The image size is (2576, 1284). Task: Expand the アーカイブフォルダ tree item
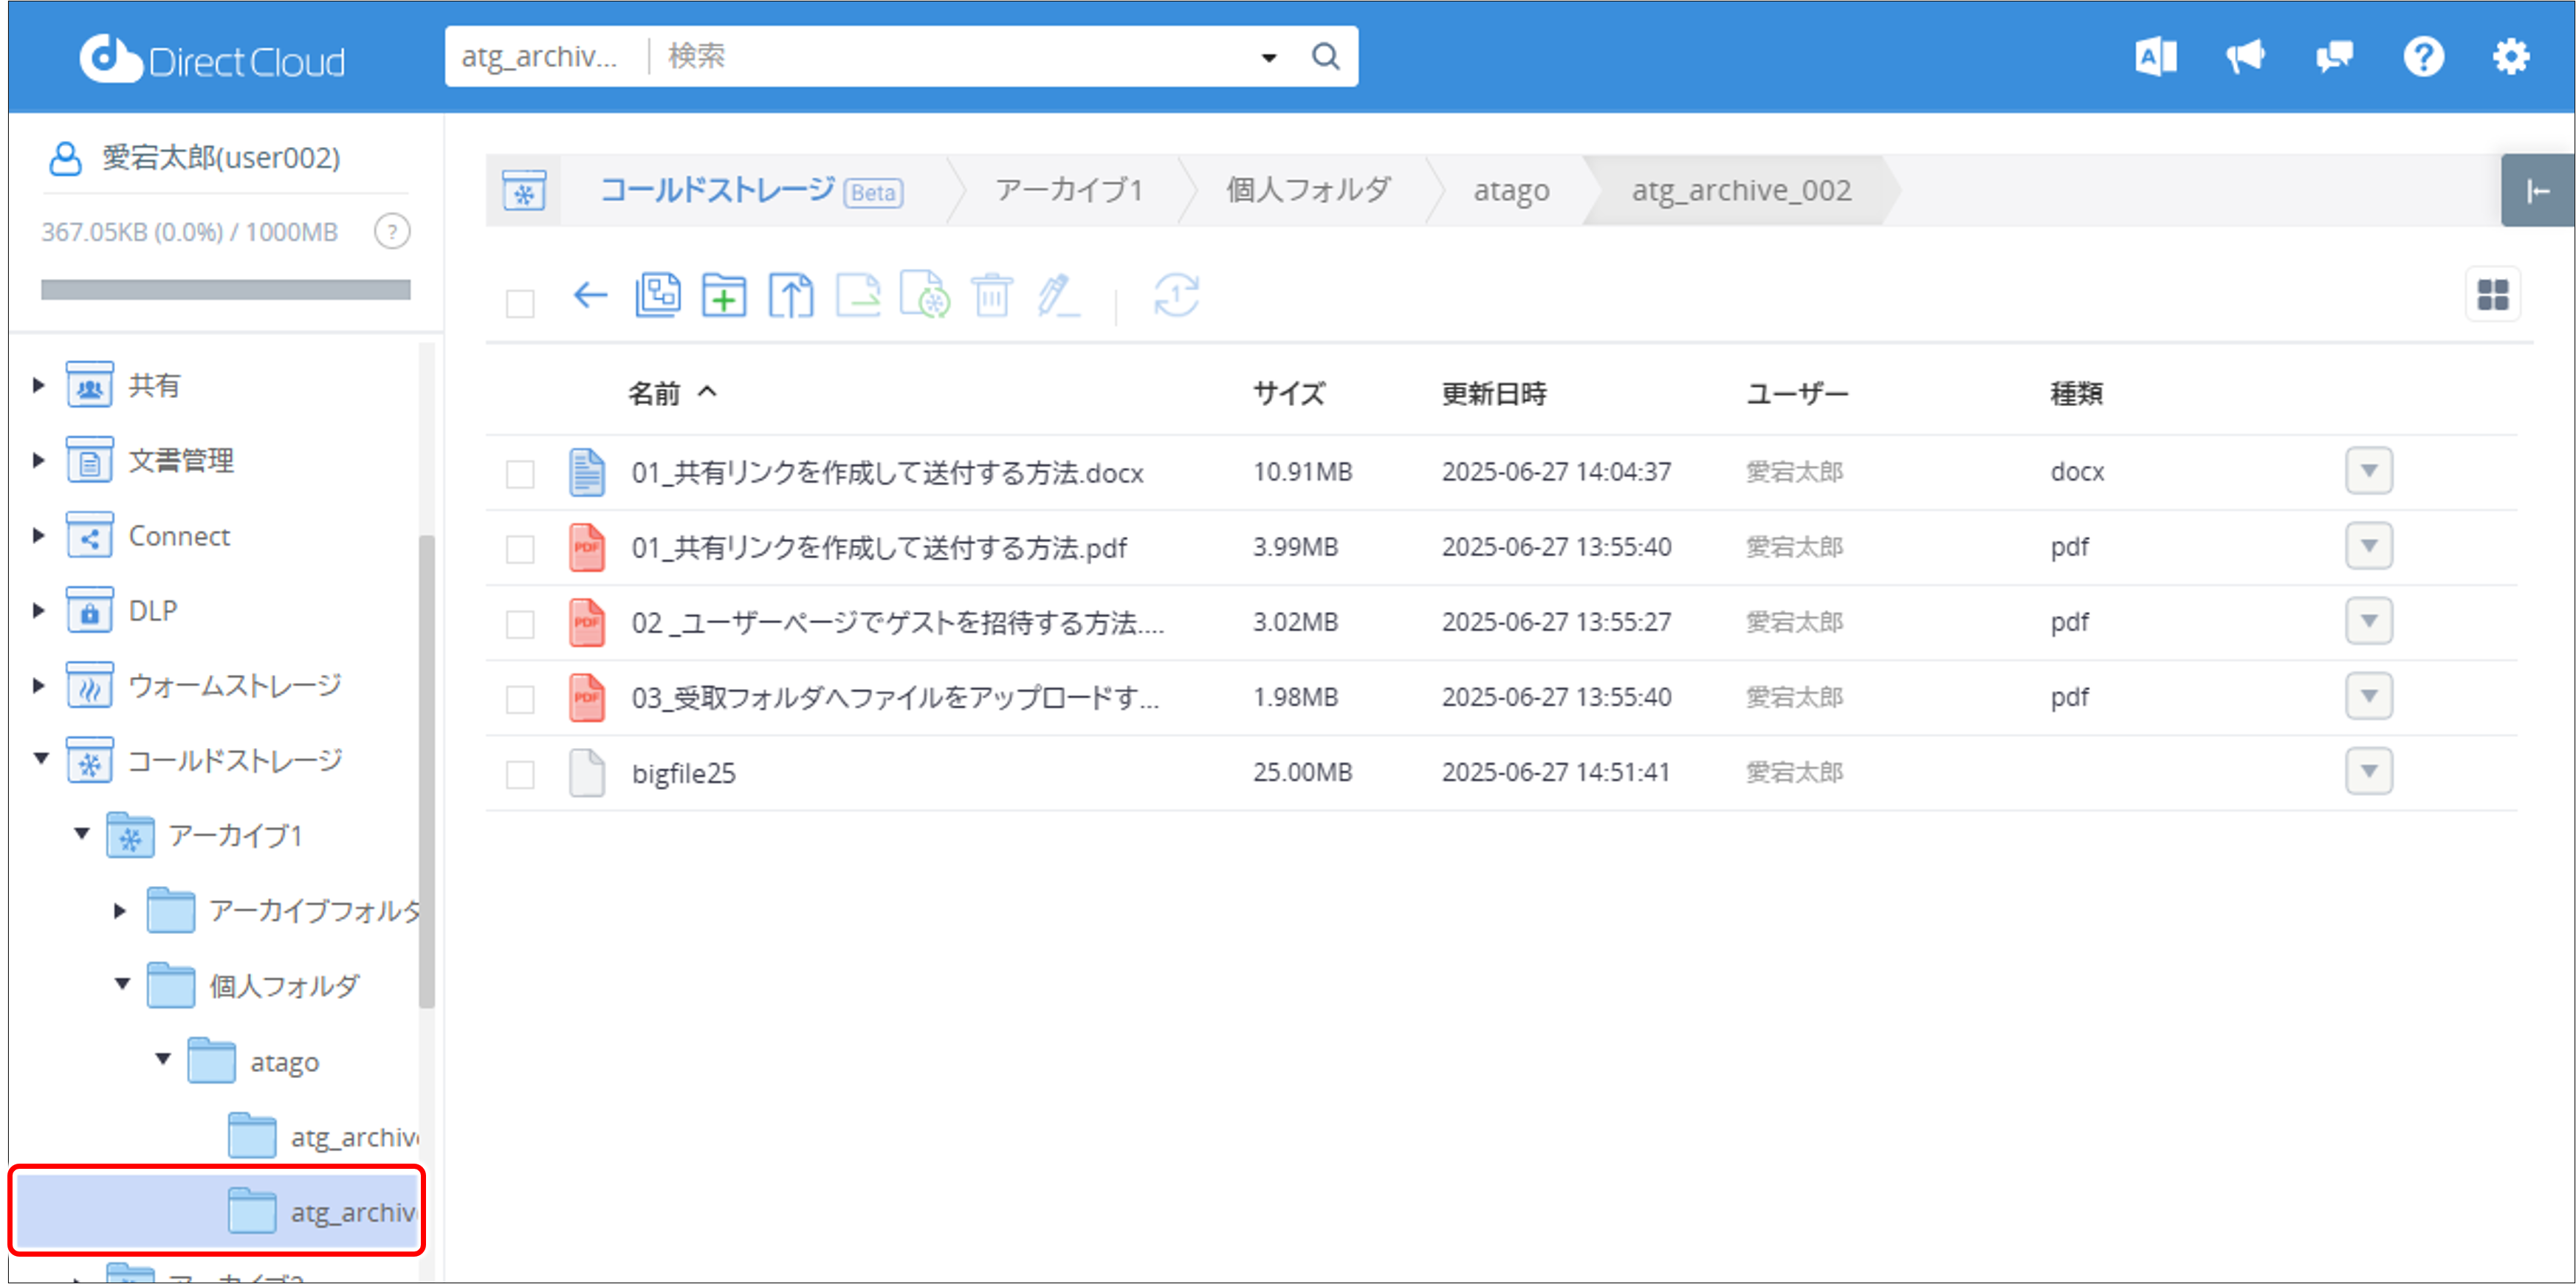pos(120,910)
